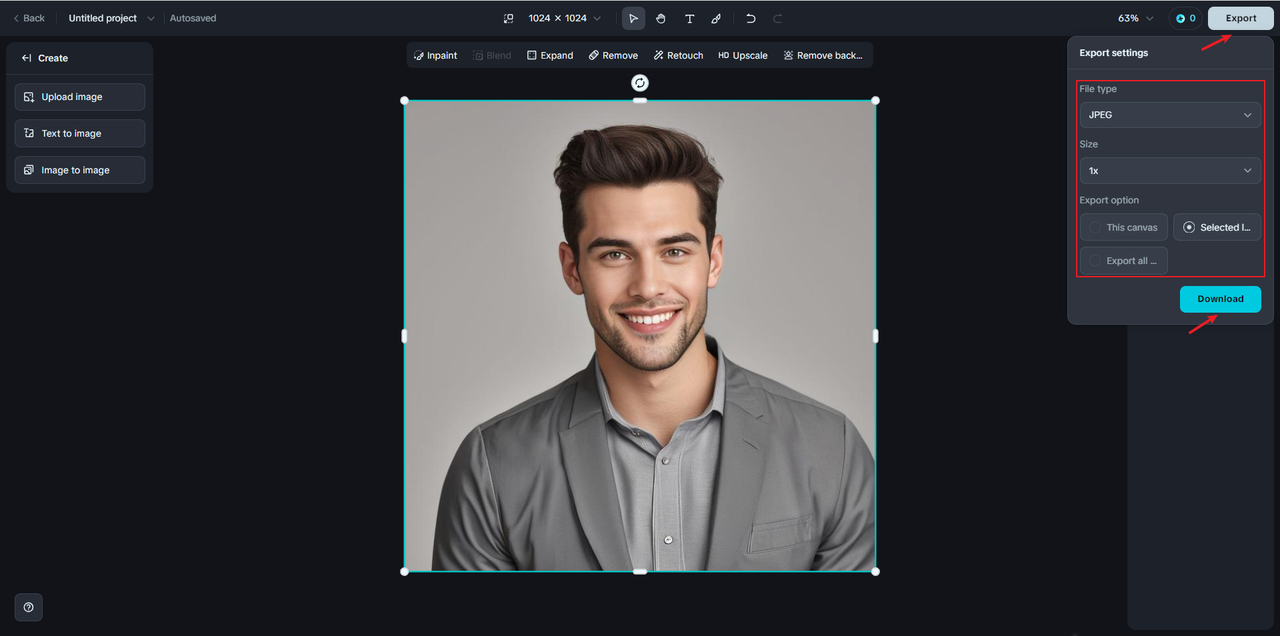
Task: Choose Image to image
Action: 80,170
